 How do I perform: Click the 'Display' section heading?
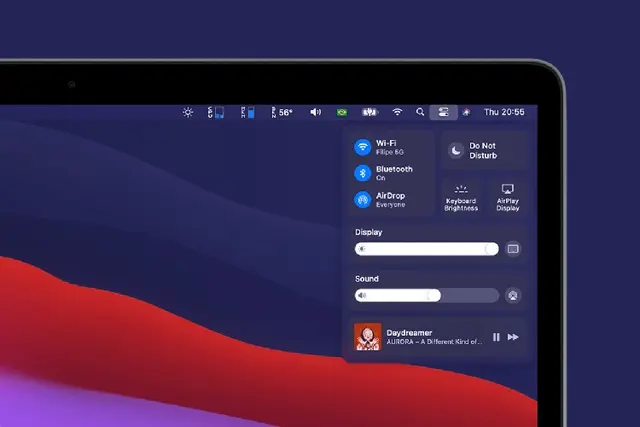click(369, 232)
